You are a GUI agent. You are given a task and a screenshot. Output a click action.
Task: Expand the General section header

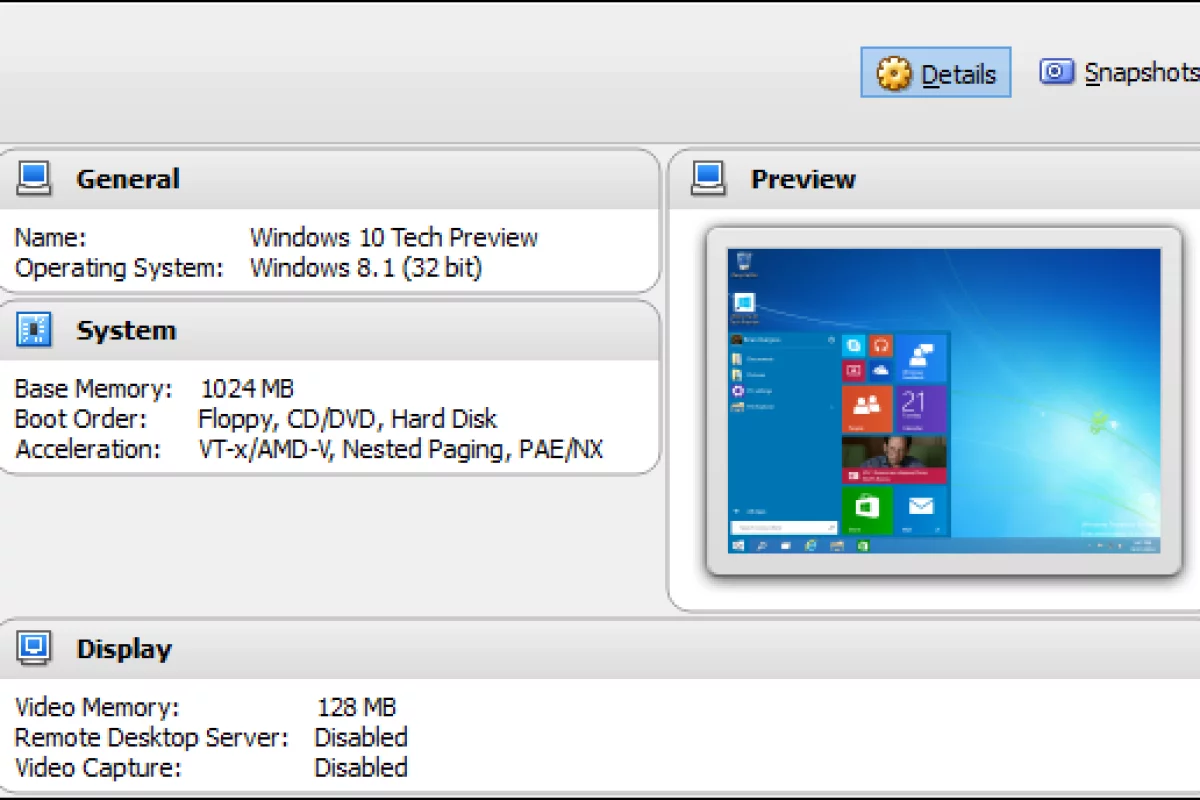[x=127, y=178]
